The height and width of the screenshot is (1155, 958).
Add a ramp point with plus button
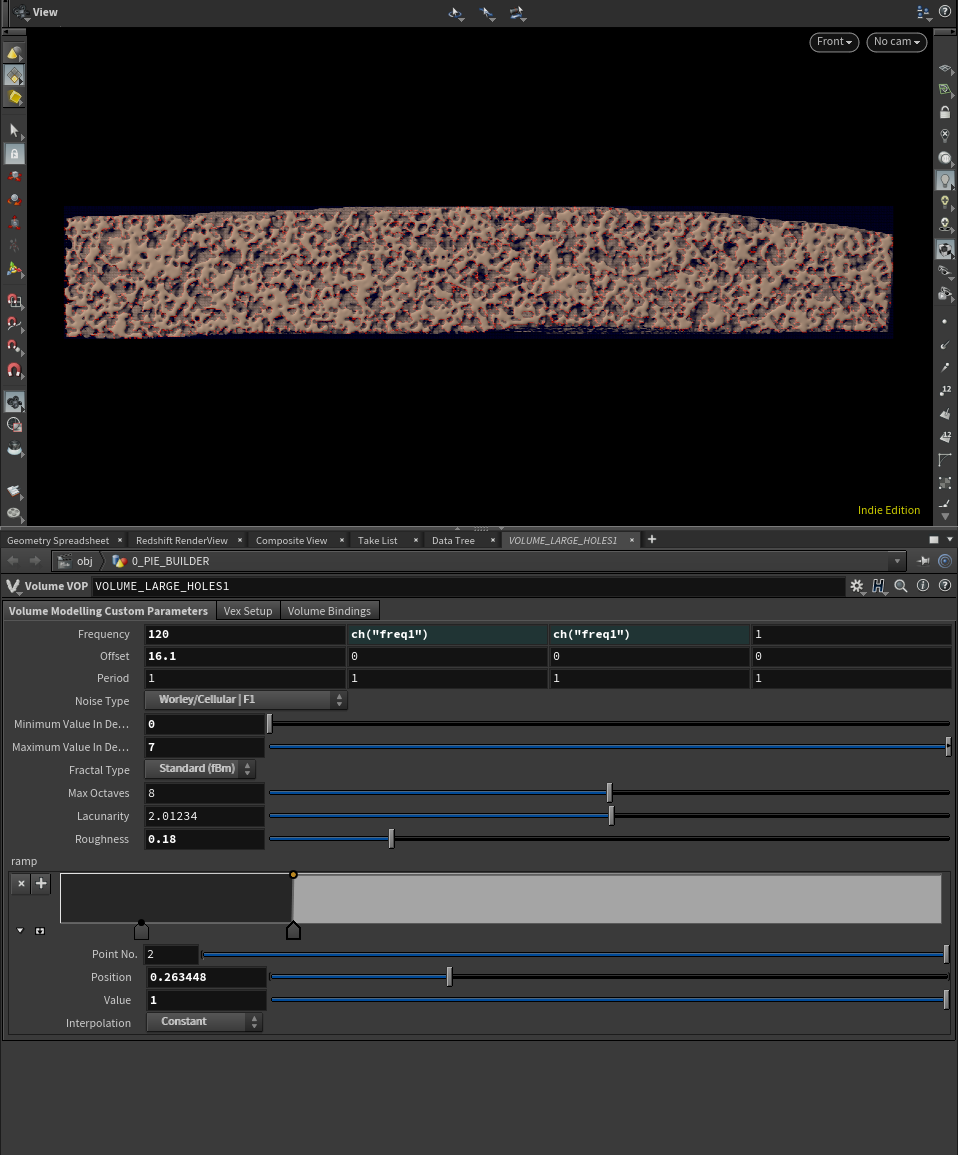click(41, 883)
